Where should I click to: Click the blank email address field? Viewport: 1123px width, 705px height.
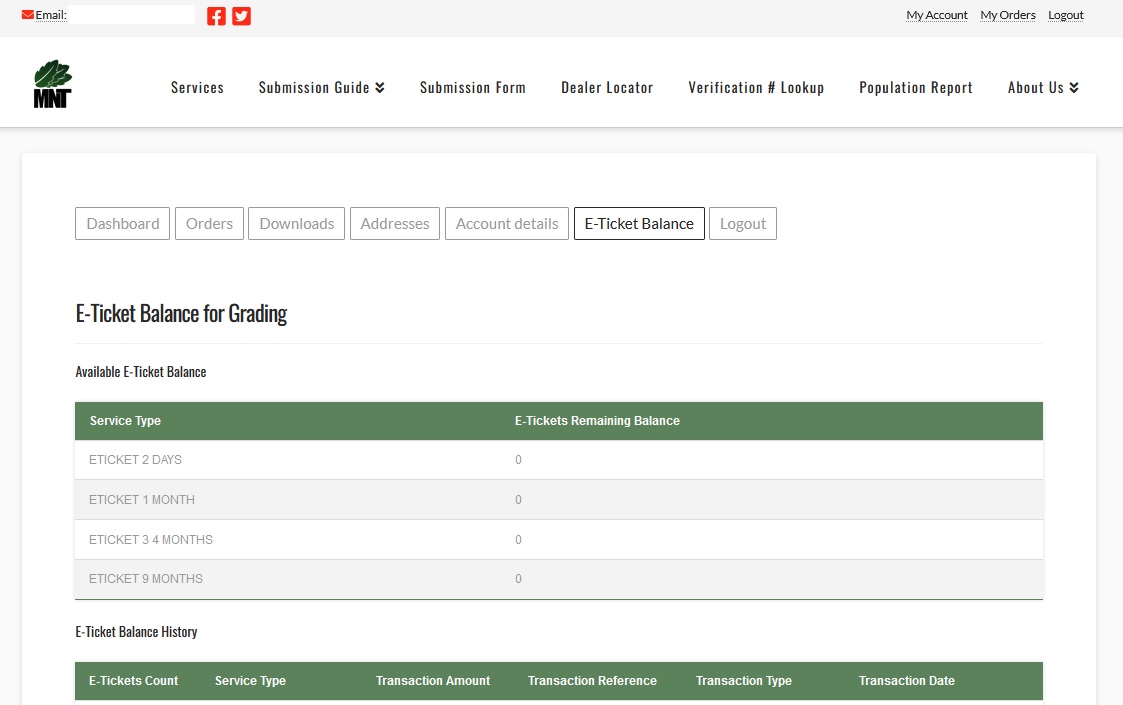[x=132, y=14]
